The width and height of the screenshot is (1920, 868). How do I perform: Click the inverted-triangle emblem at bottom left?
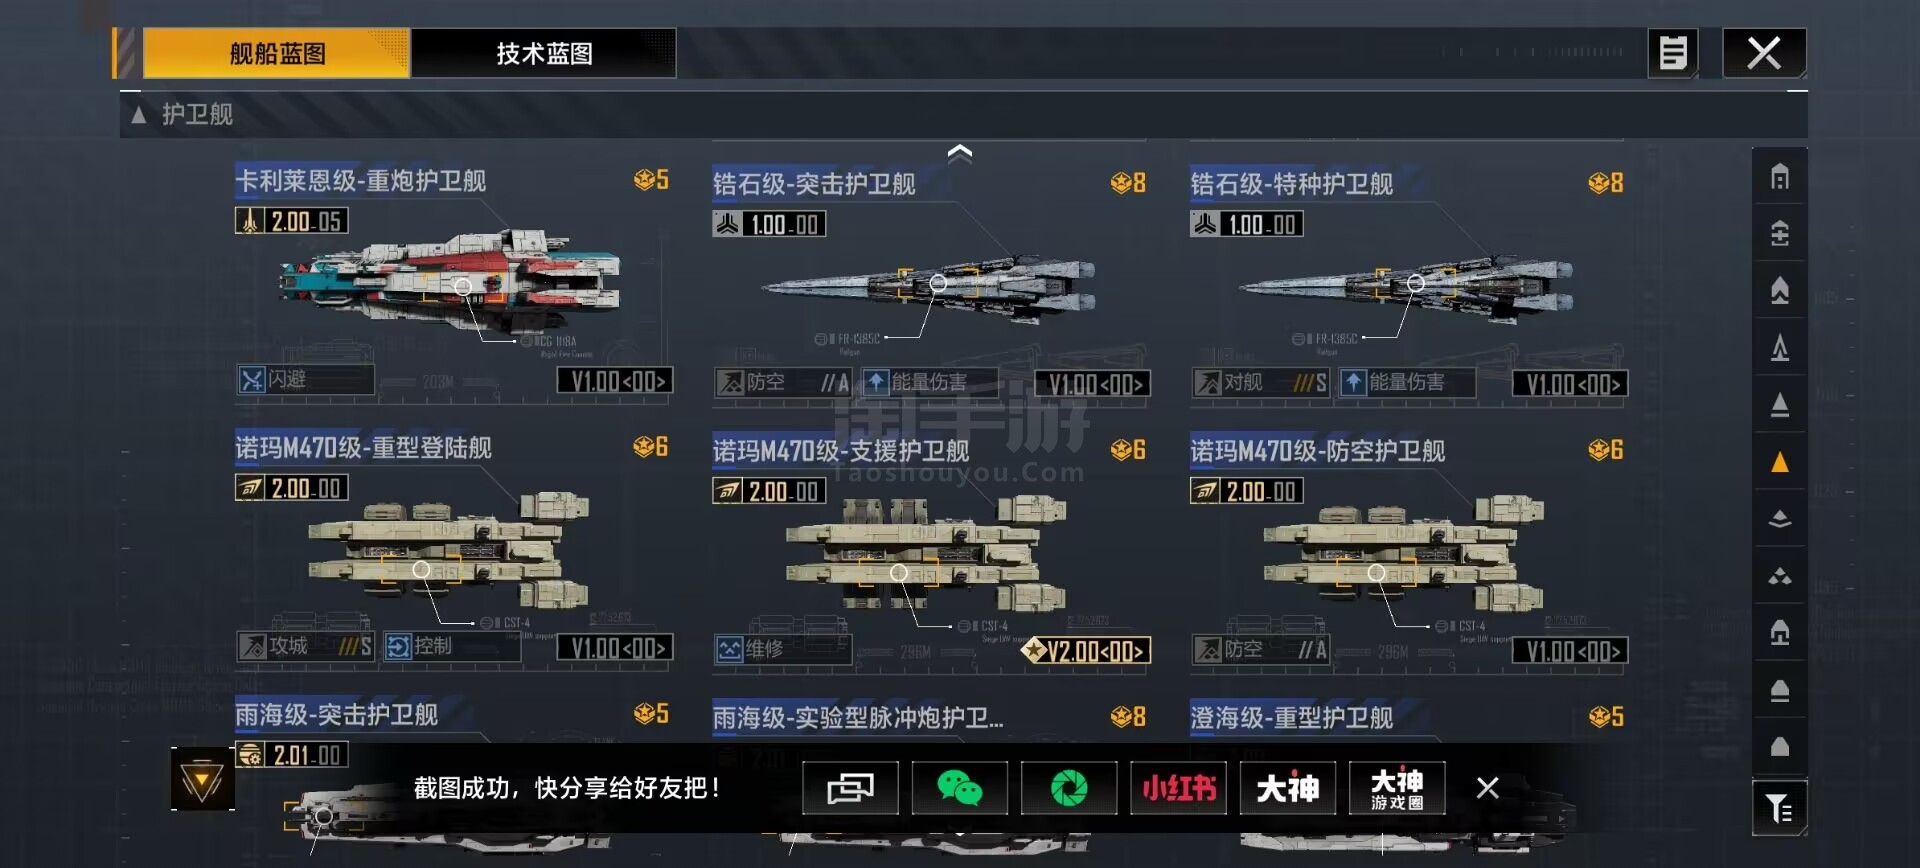tap(202, 780)
